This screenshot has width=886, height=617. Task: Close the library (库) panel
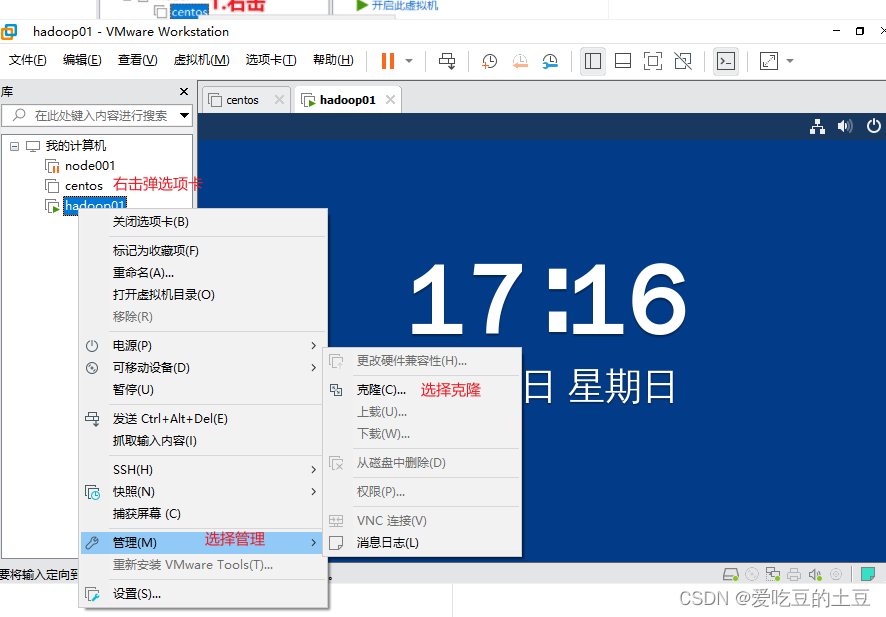pos(184,92)
